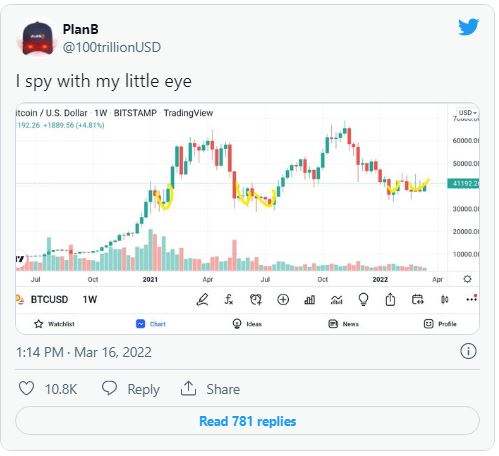Click the plus circle add icon
Screen dimensions: 499x456
283,300
